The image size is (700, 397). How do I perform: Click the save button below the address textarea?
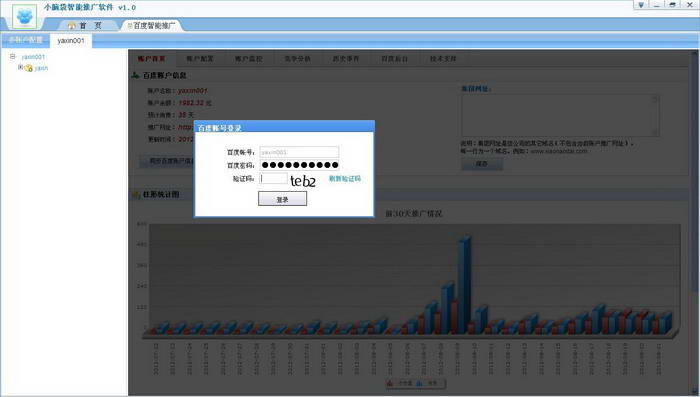click(482, 164)
